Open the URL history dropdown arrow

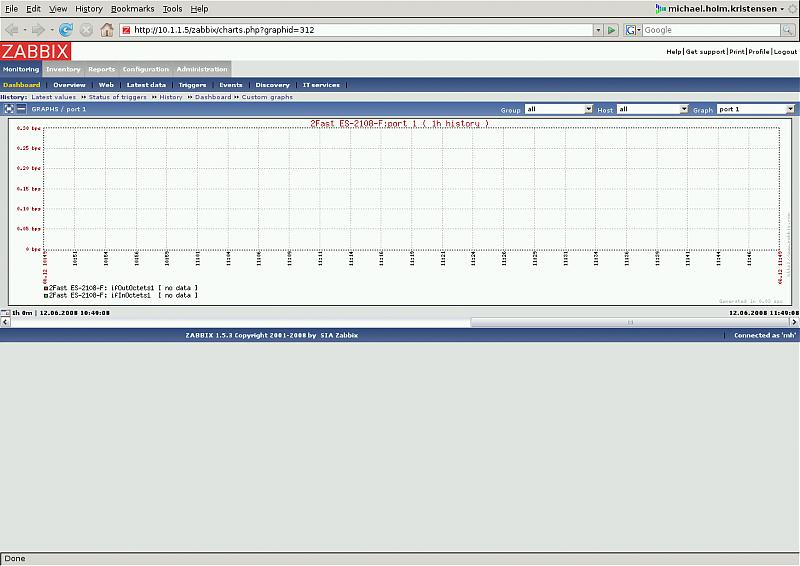click(x=598, y=30)
